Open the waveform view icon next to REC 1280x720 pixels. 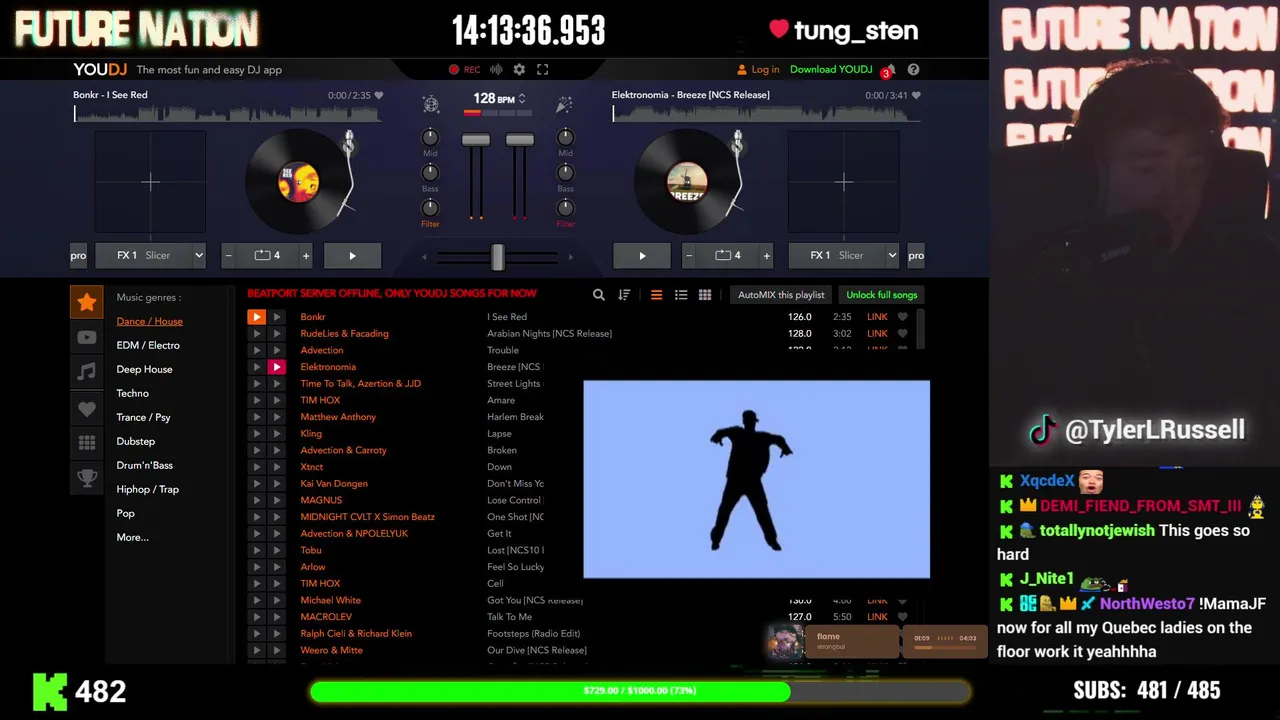pos(495,70)
